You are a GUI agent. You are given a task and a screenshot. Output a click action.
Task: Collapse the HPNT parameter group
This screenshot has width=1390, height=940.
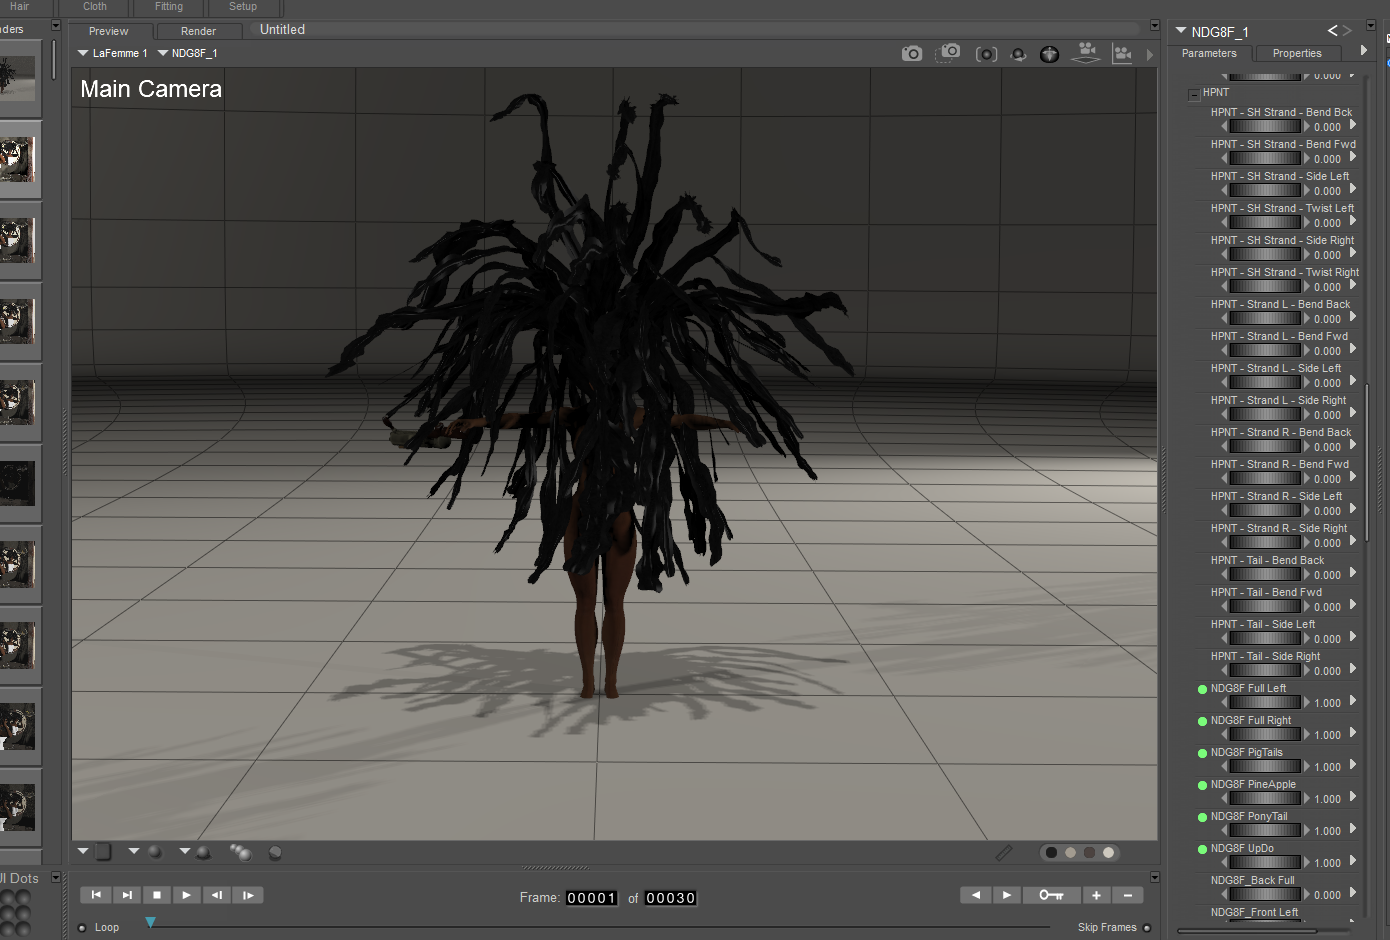(x=1194, y=94)
